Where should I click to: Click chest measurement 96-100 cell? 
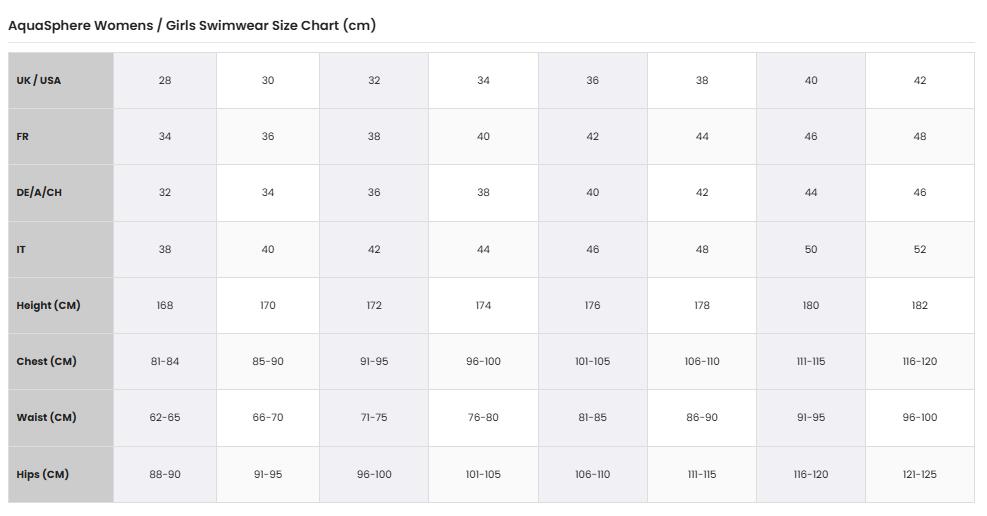pyautogui.click(x=483, y=361)
